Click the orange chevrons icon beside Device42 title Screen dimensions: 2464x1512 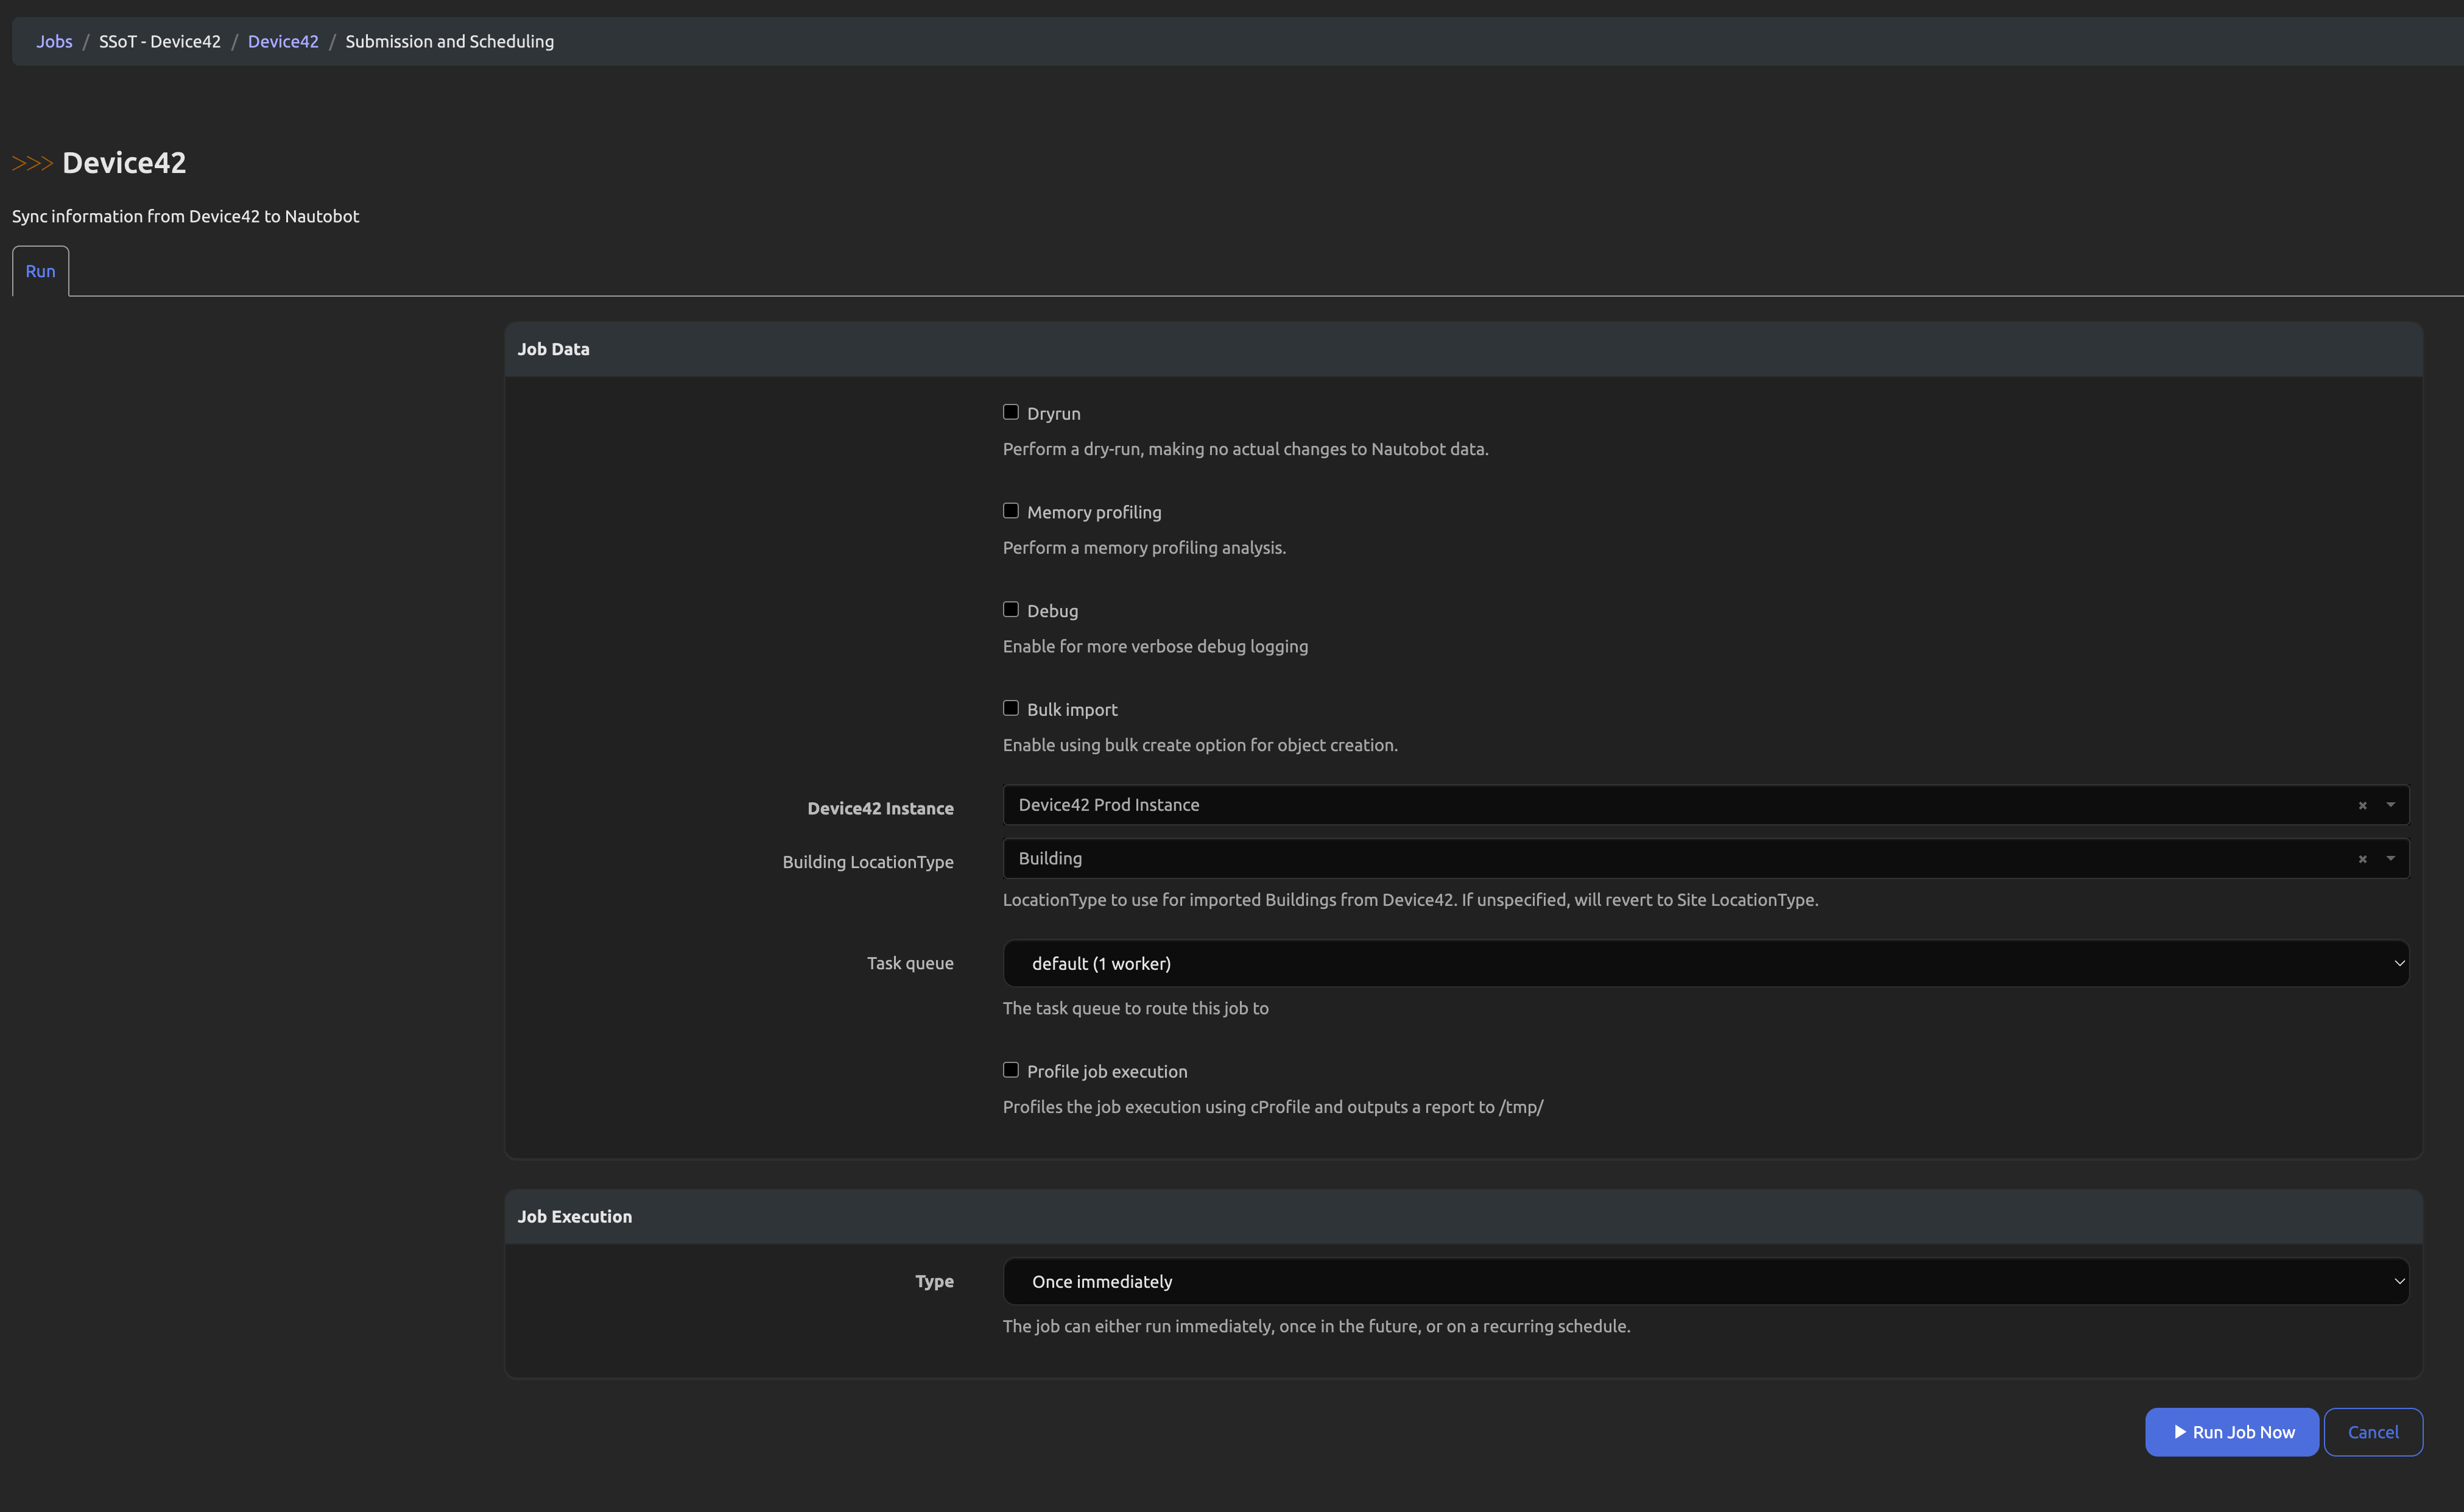(x=32, y=163)
